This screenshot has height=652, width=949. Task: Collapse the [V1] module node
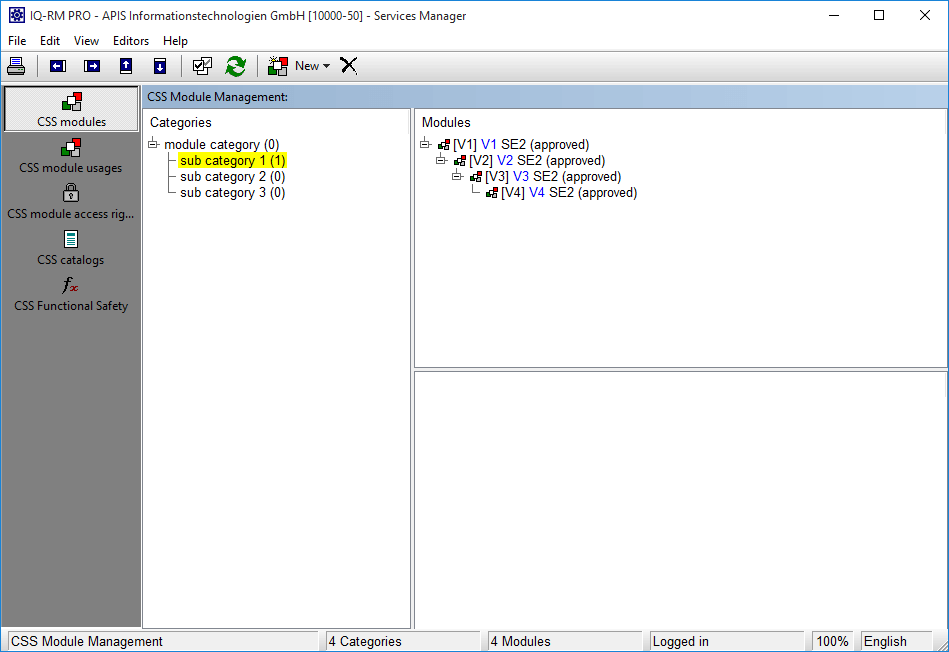(x=425, y=144)
